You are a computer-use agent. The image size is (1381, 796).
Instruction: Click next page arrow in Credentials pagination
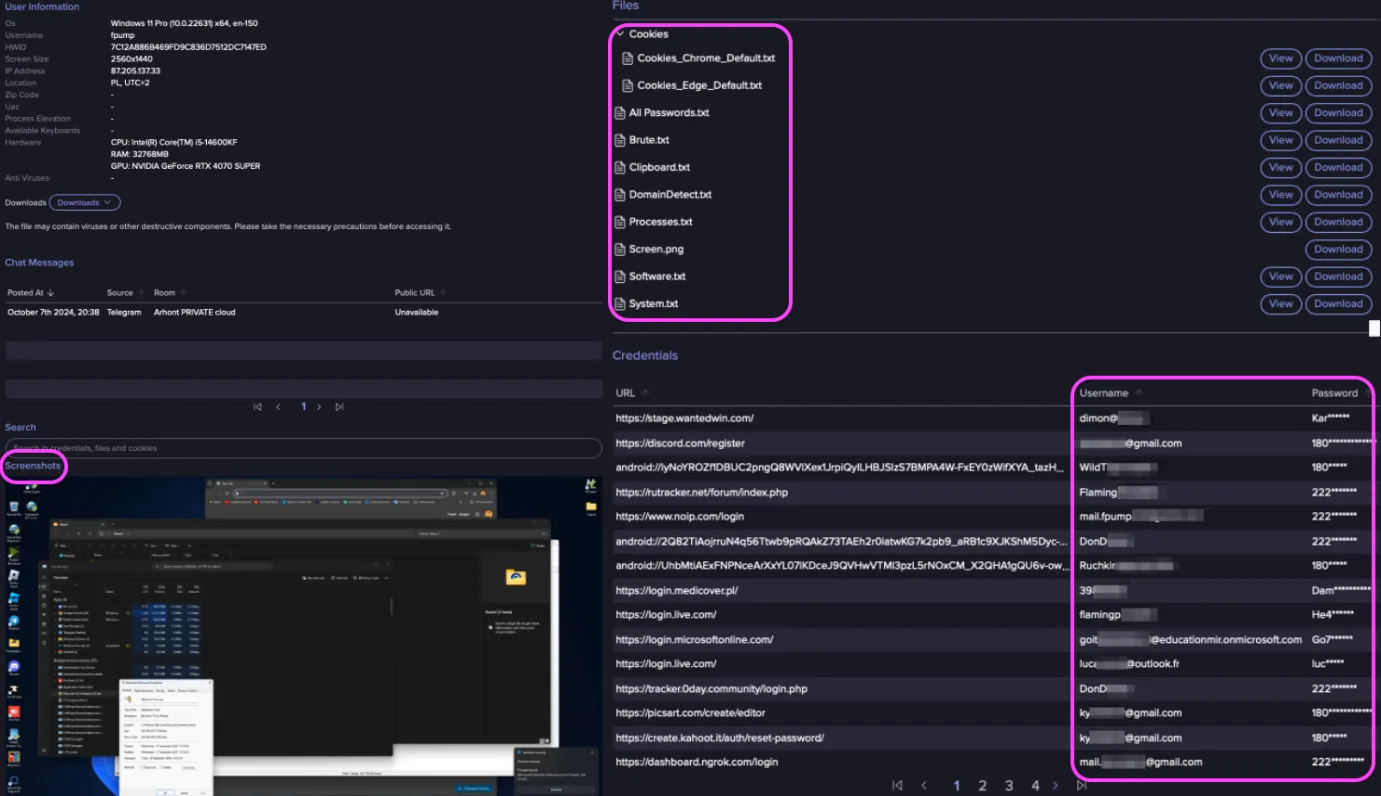(1055, 786)
